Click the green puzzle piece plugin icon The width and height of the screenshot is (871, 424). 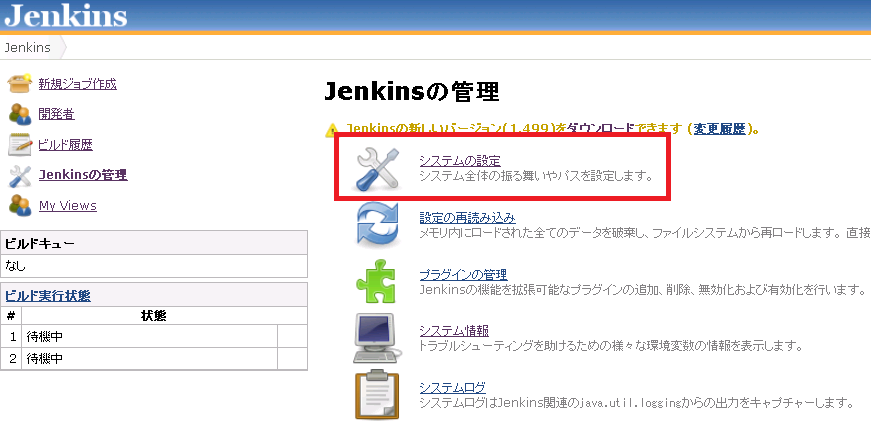377,281
